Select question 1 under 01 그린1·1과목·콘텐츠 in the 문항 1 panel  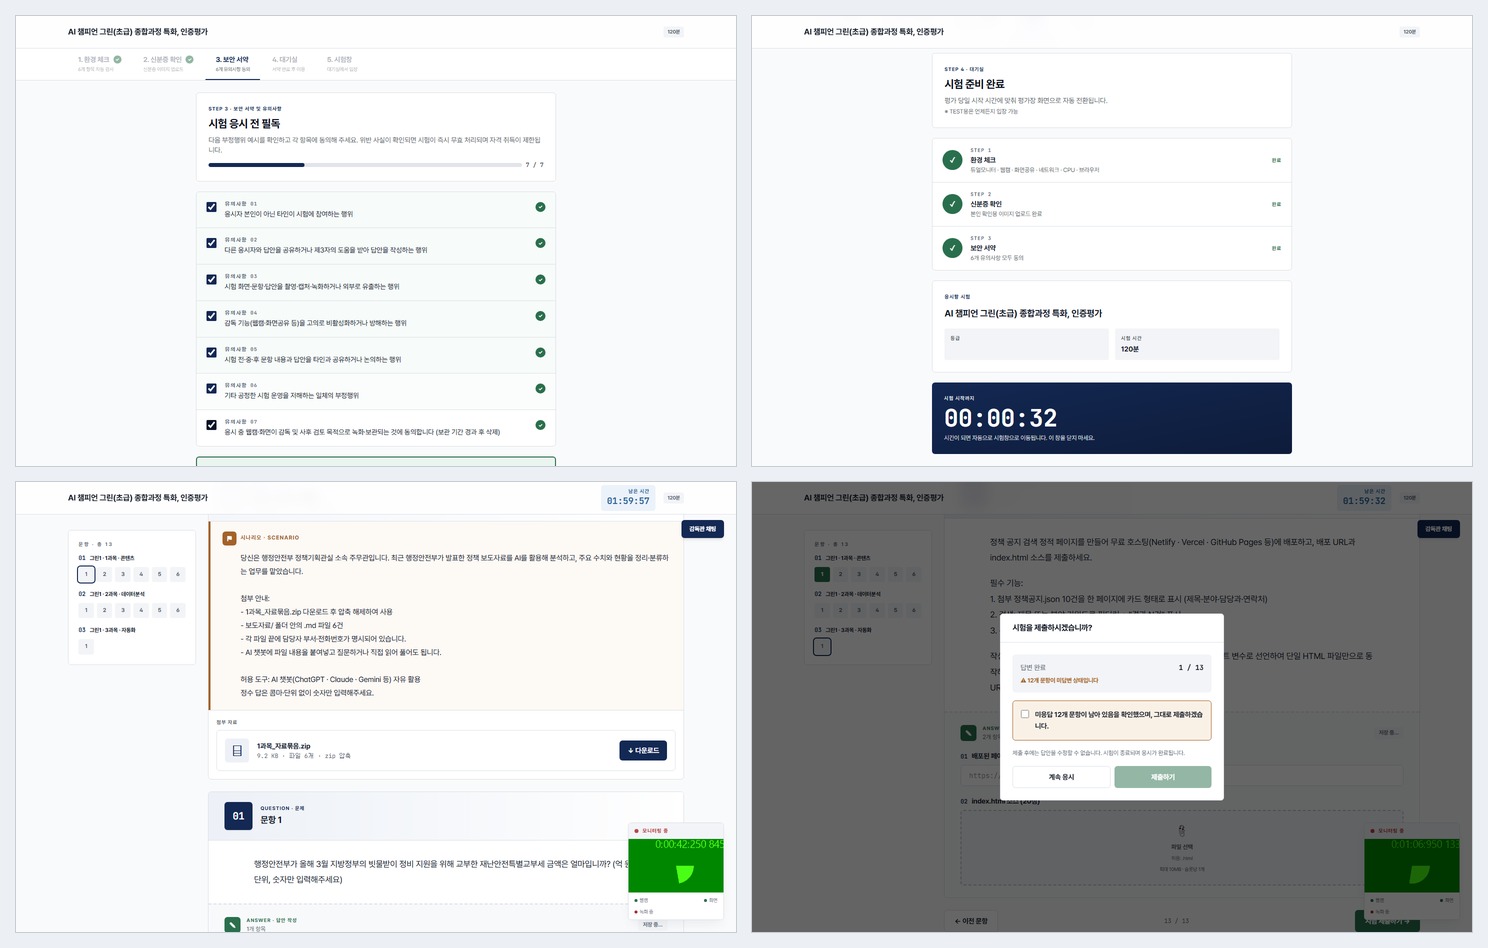pos(86,574)
